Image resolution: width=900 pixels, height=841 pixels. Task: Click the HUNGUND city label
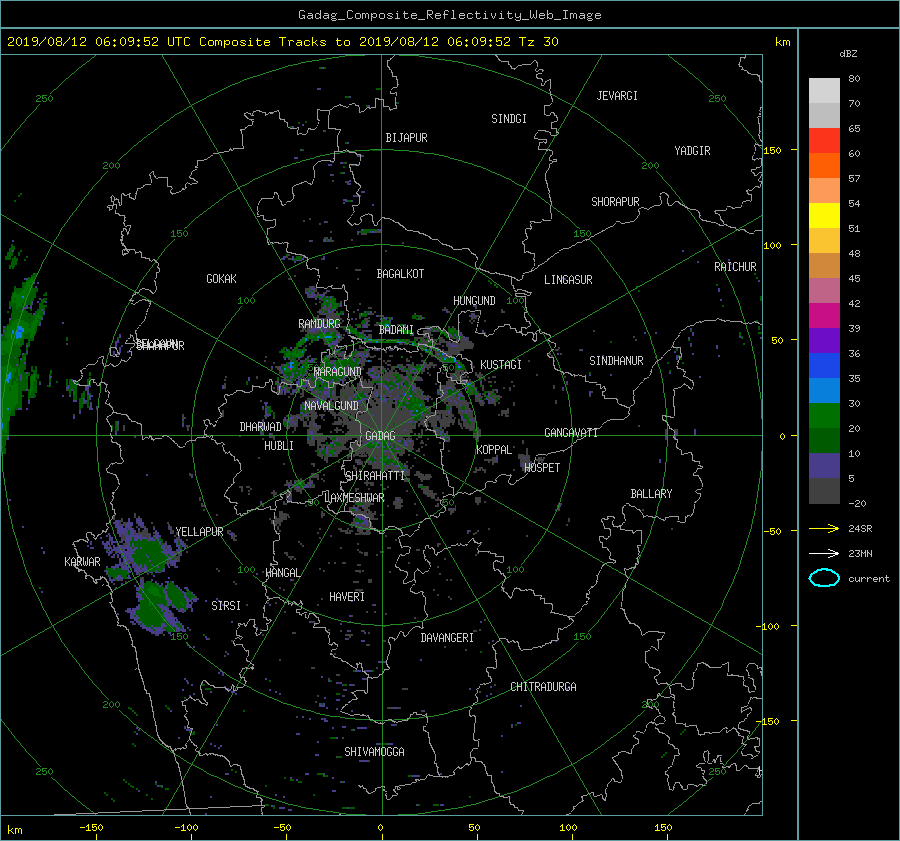pos(474,301)
